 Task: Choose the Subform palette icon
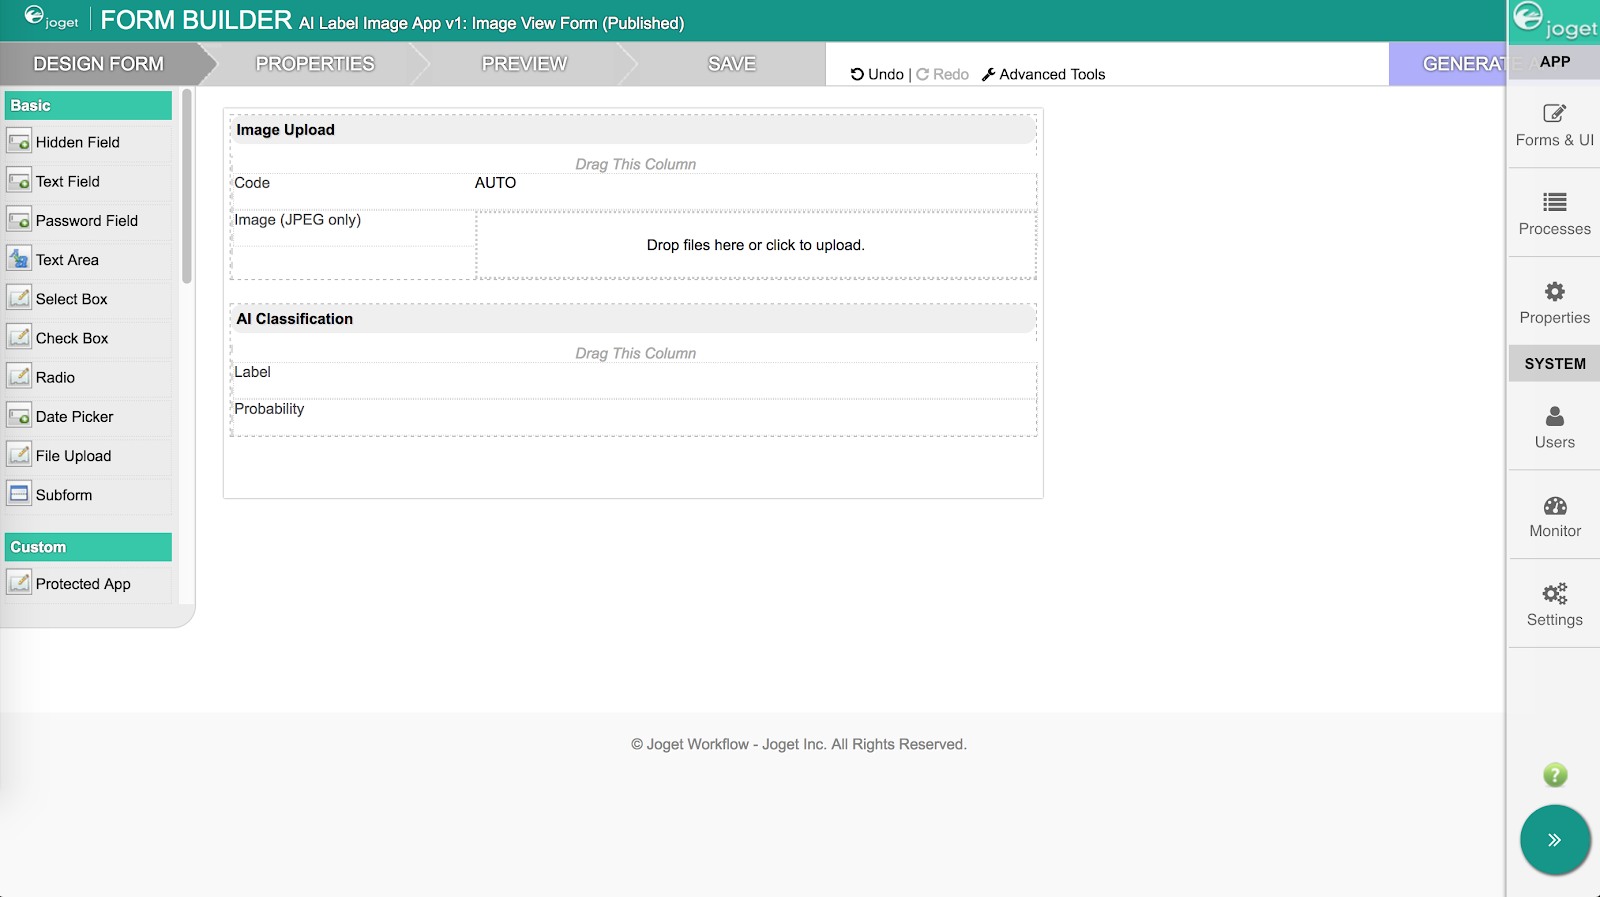tap(19, 494)
